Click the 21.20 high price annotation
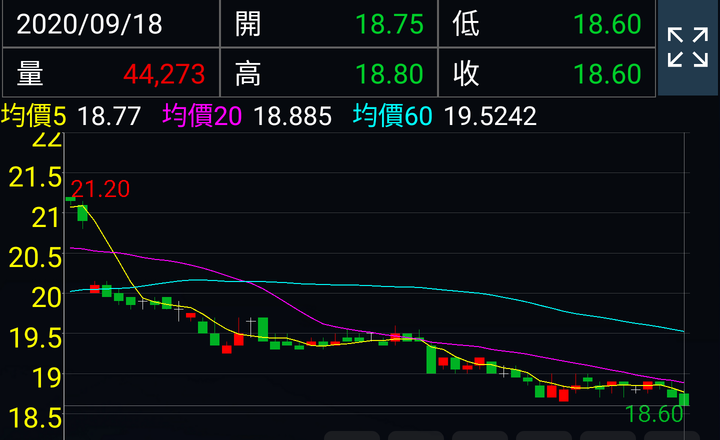720x440 pixels. coord(101,189)
